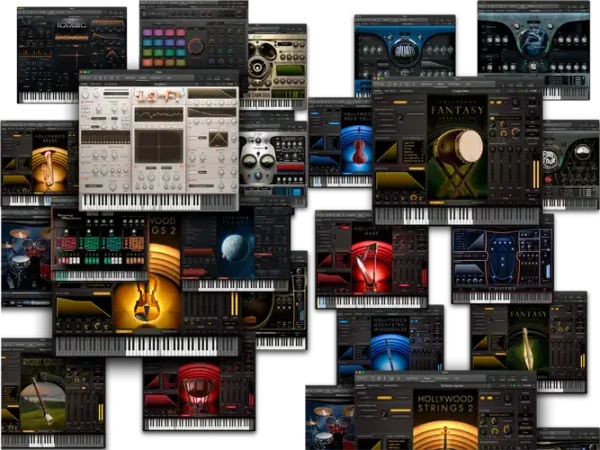
Task: Click the orange LED display in the step machine window
Action: click(137, 243)
